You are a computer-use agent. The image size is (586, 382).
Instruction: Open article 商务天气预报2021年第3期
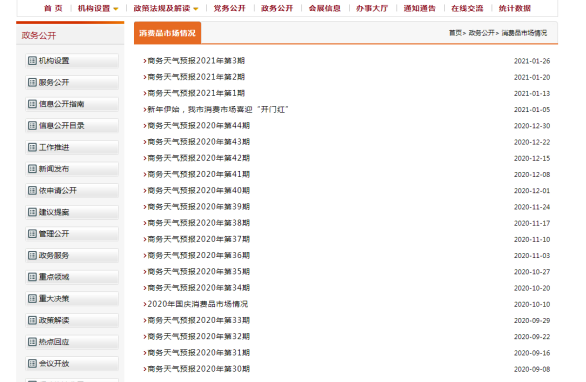(196, 61)
